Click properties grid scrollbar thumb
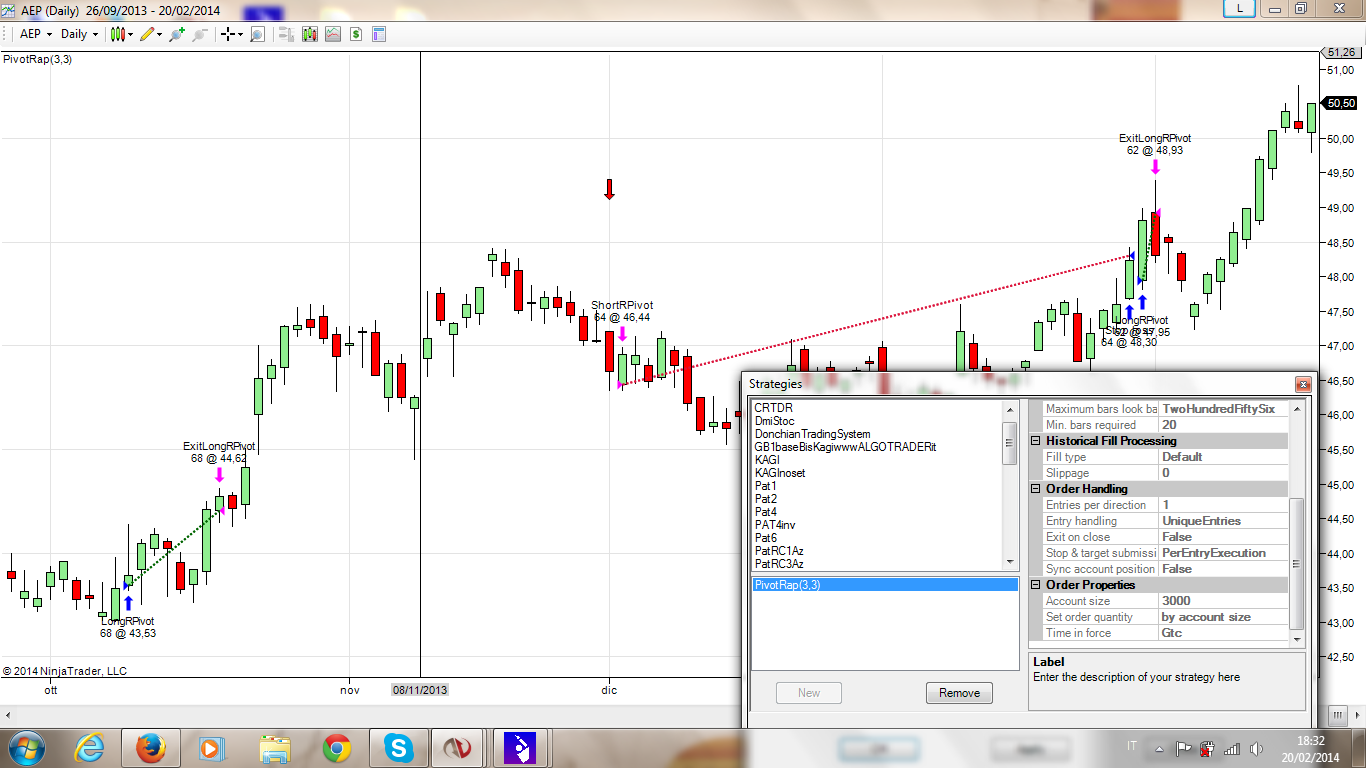1366x768 pixels. point(1297,563)
